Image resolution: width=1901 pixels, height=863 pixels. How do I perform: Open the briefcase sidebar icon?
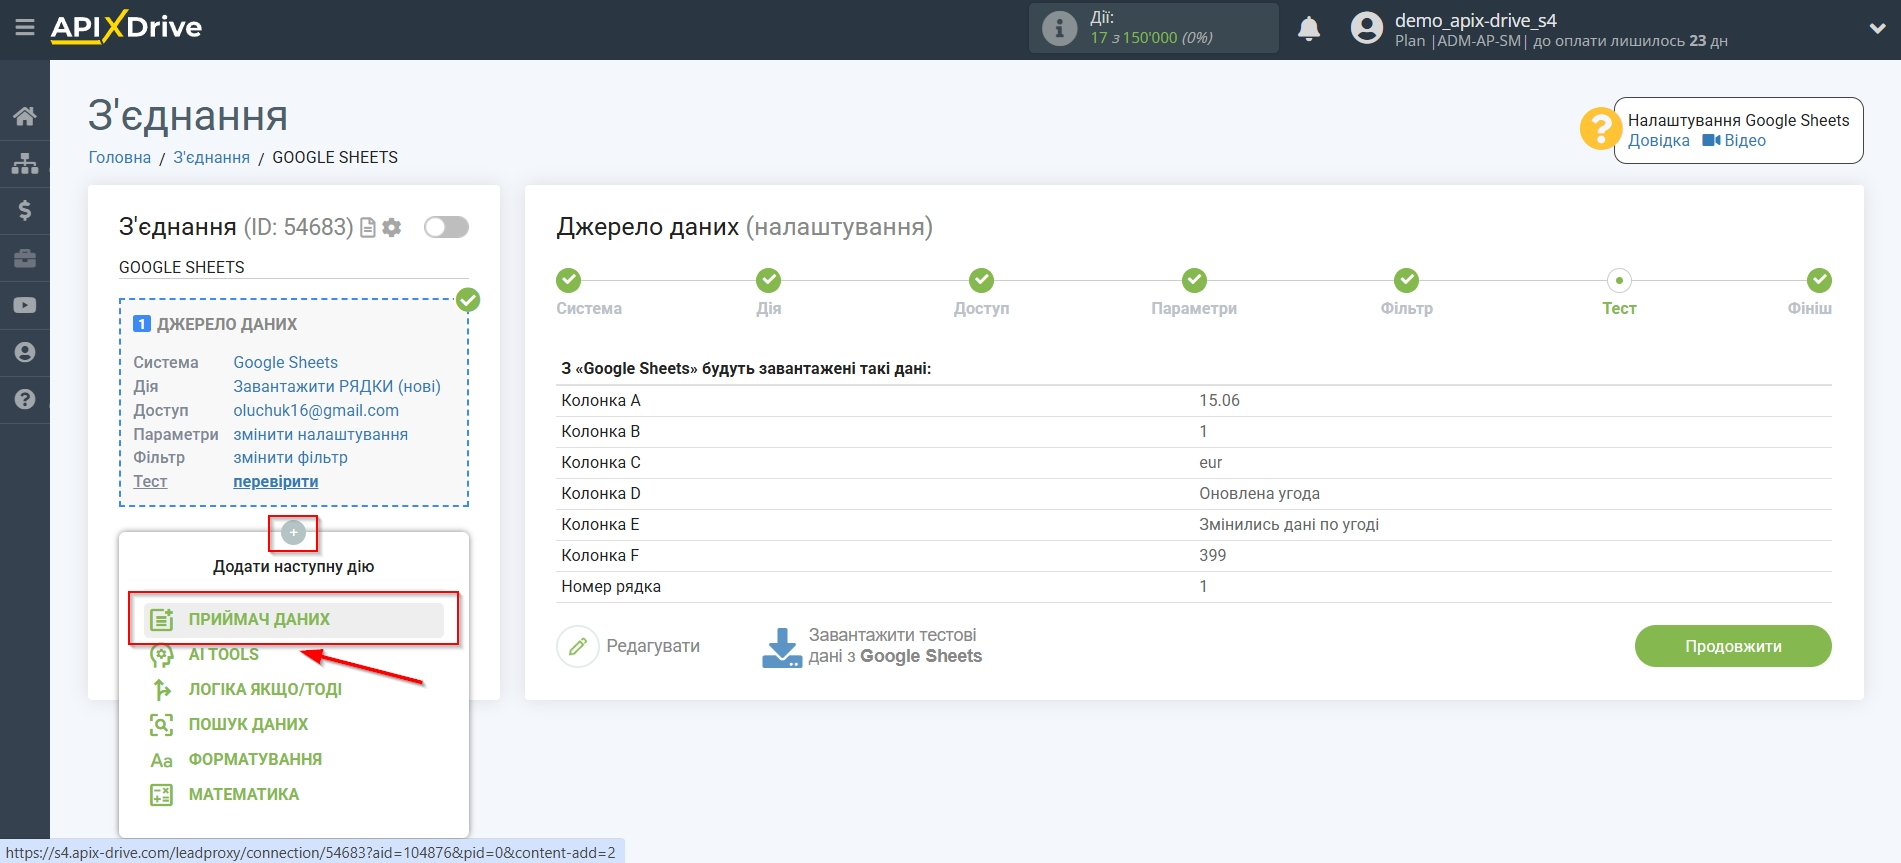point(25,258)
